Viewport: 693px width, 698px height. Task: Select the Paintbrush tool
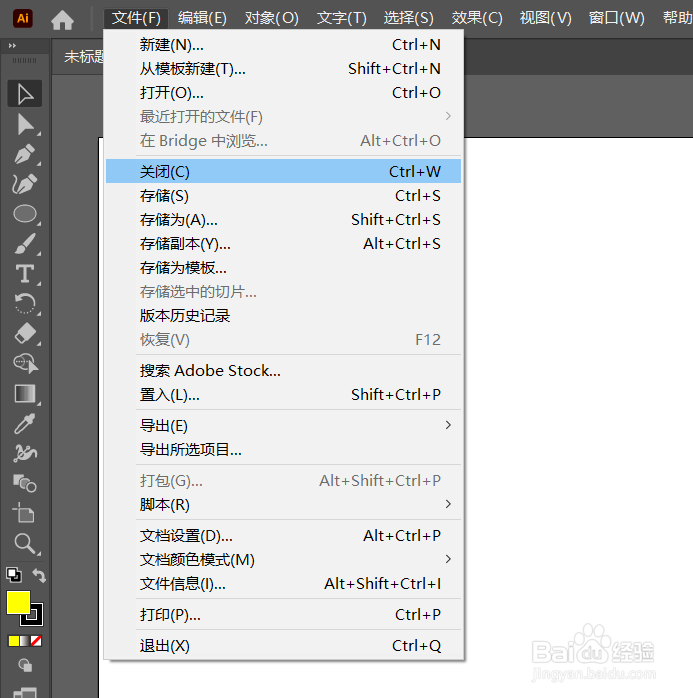click(25, 244)
